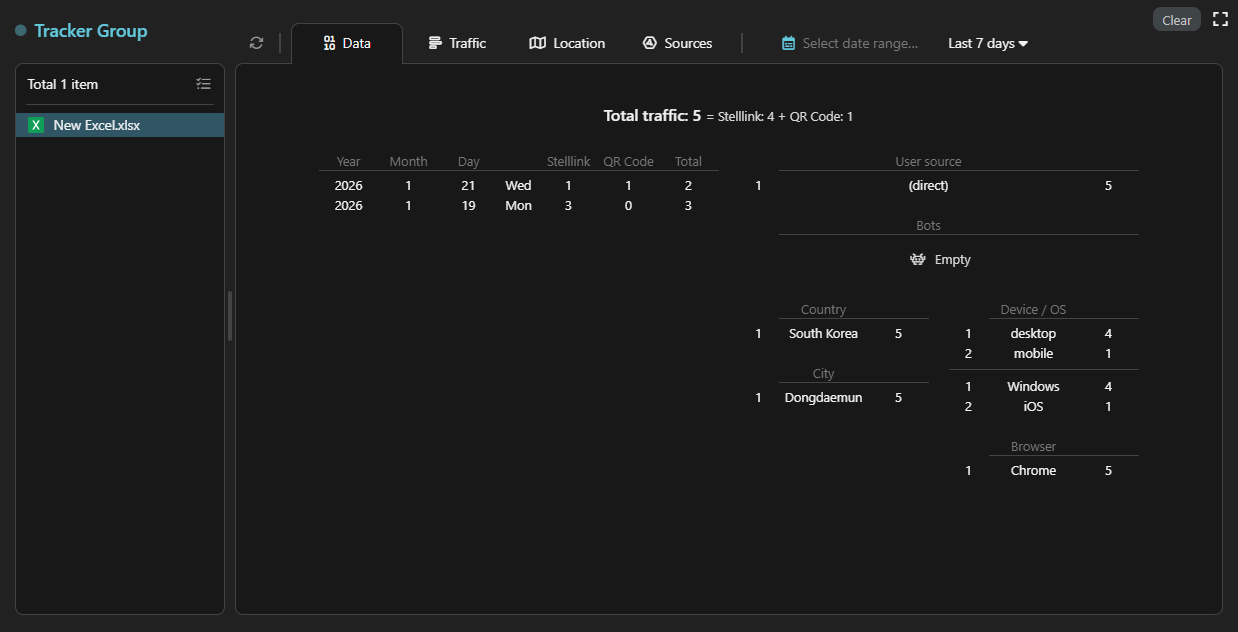Click the (direct) user source entry
1238x632 pixels.
(928, 185)
